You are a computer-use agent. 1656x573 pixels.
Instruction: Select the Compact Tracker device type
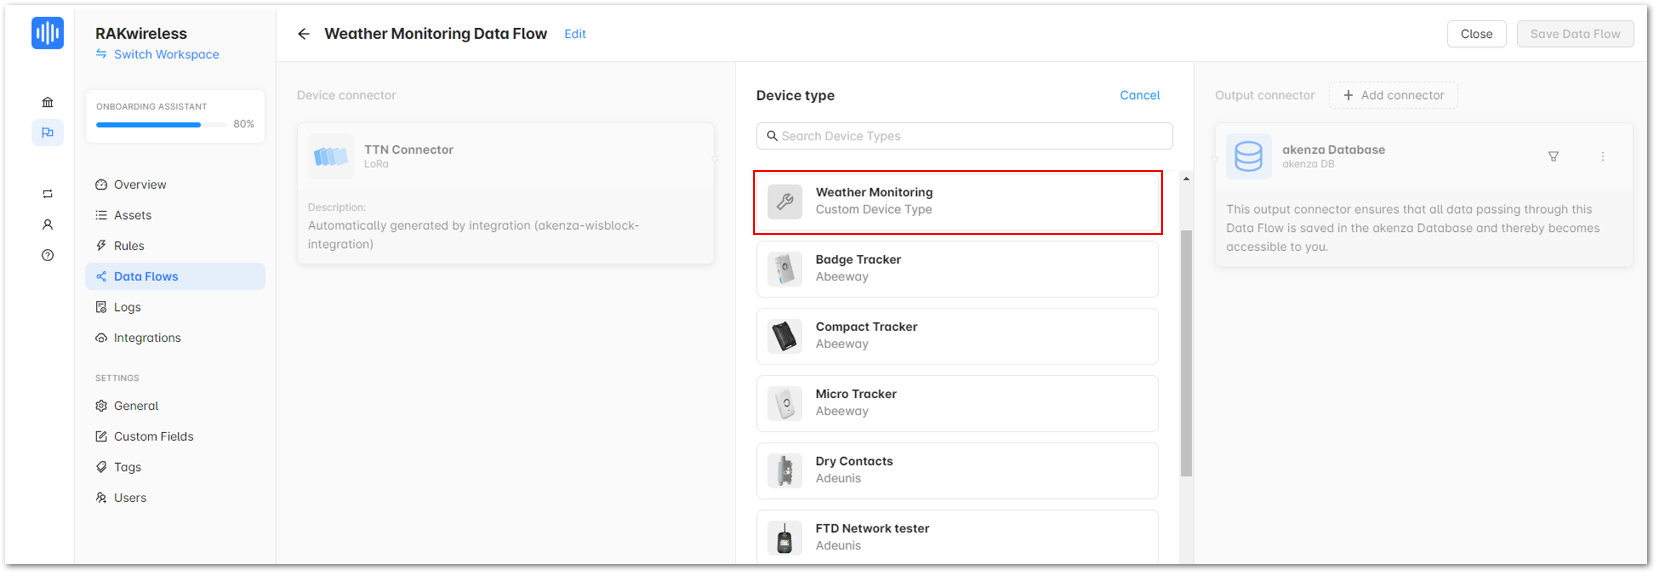957,336
